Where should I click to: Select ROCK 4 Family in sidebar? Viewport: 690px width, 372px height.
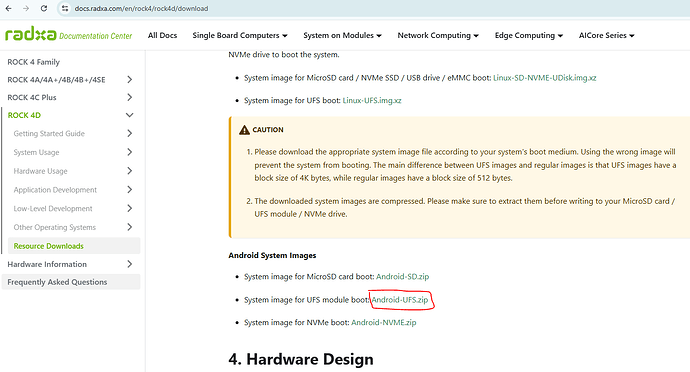click(33, 62)
